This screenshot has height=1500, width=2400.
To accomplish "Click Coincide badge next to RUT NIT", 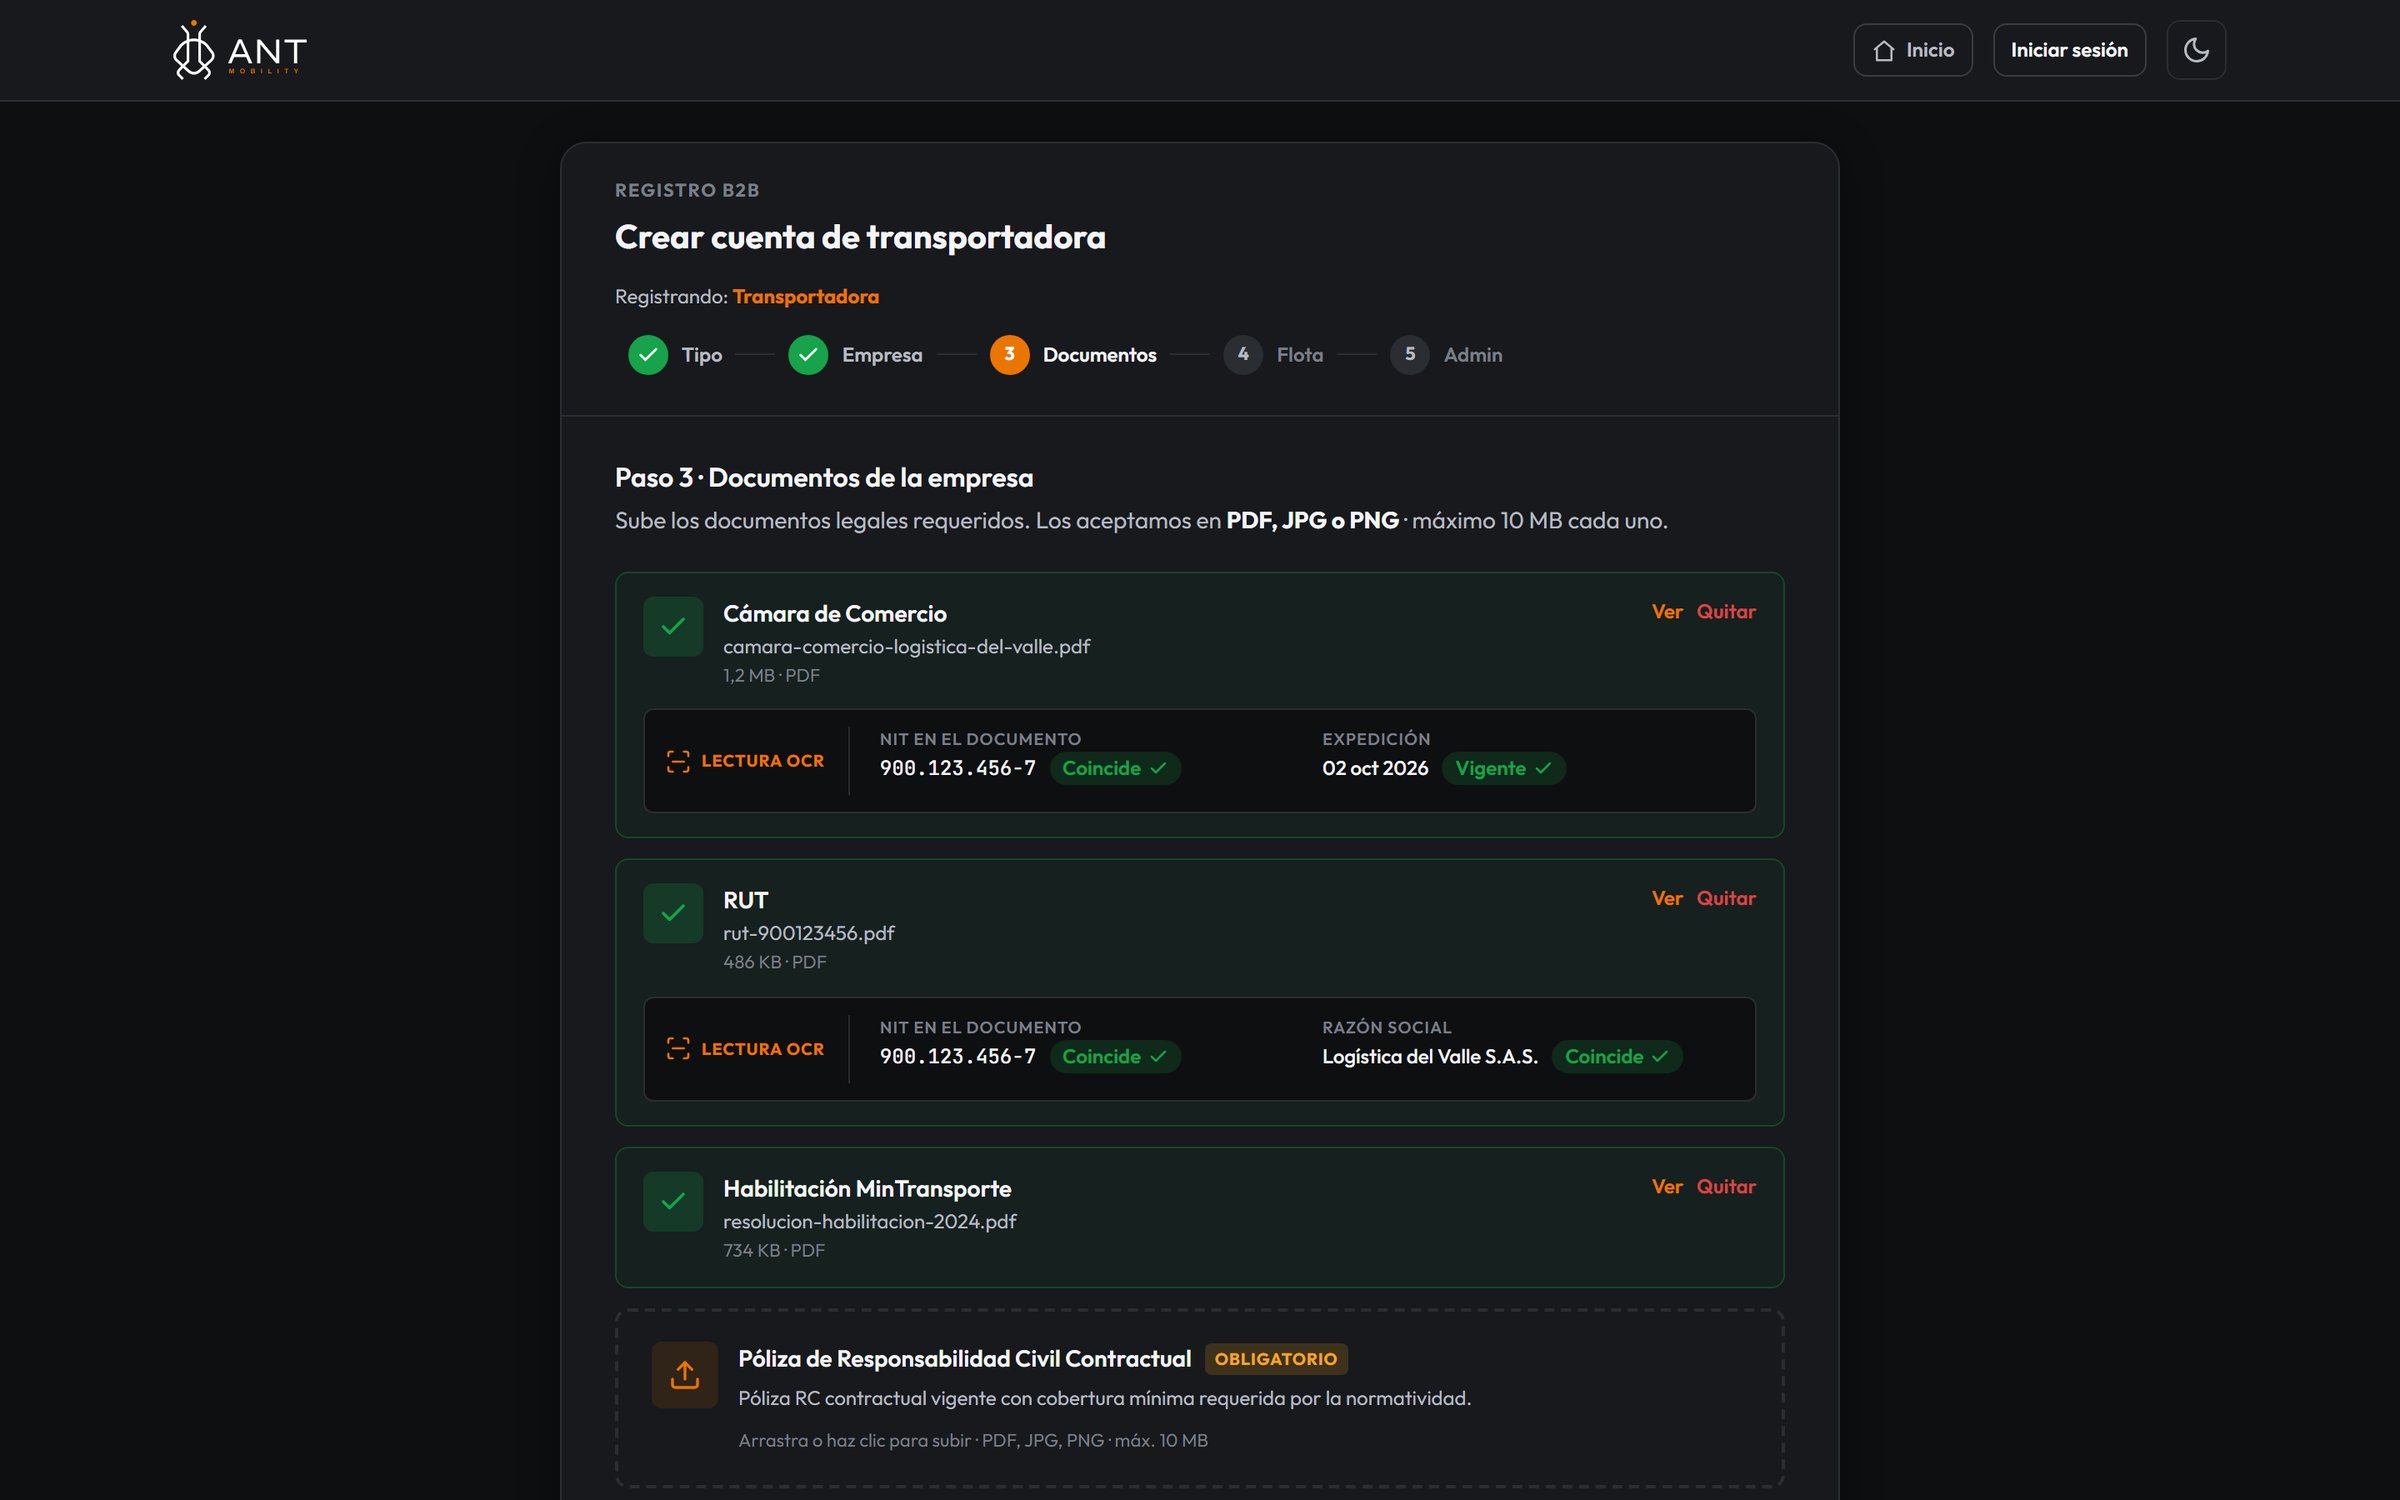I will pyautogui.click(x=1115, y=1057).
